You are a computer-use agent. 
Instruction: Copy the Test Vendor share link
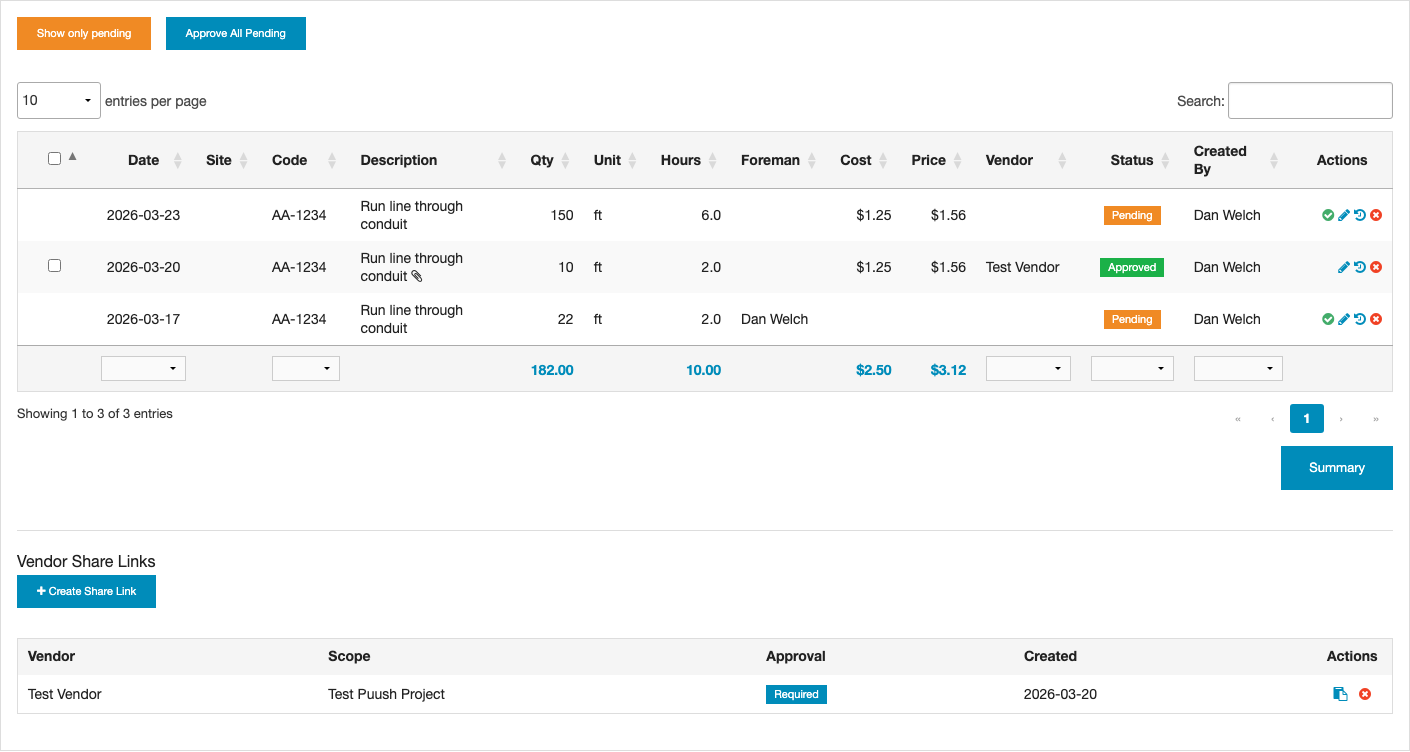click(x=1340, y=694)
